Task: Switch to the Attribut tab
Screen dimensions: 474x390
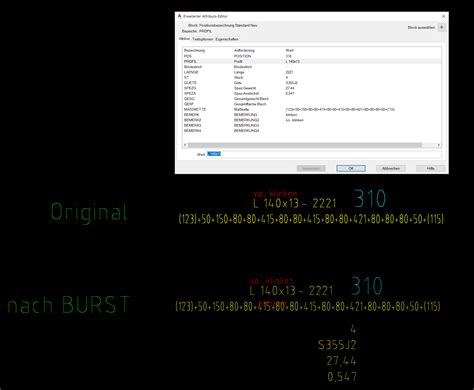Action: [x=184, y=39]
